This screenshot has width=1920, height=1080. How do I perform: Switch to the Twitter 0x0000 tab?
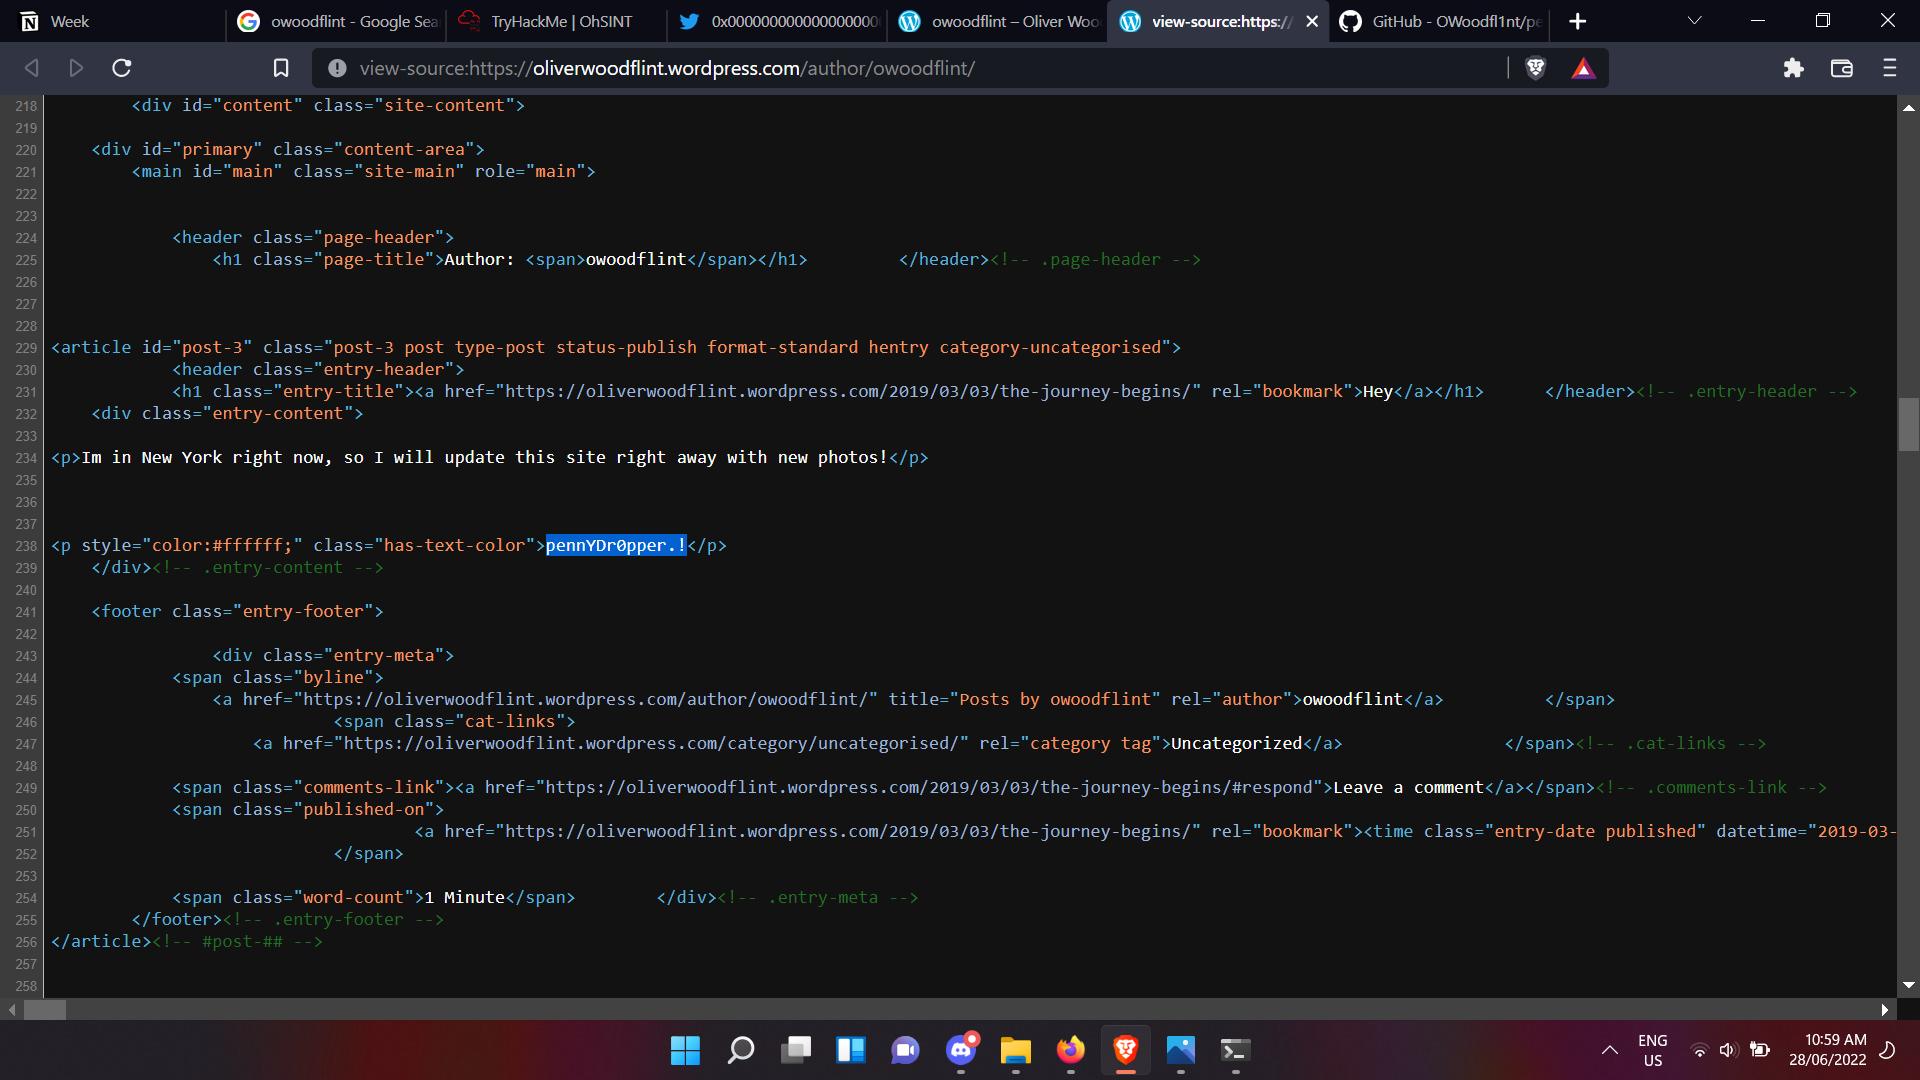pyautogui.click(x=778, y=21)
